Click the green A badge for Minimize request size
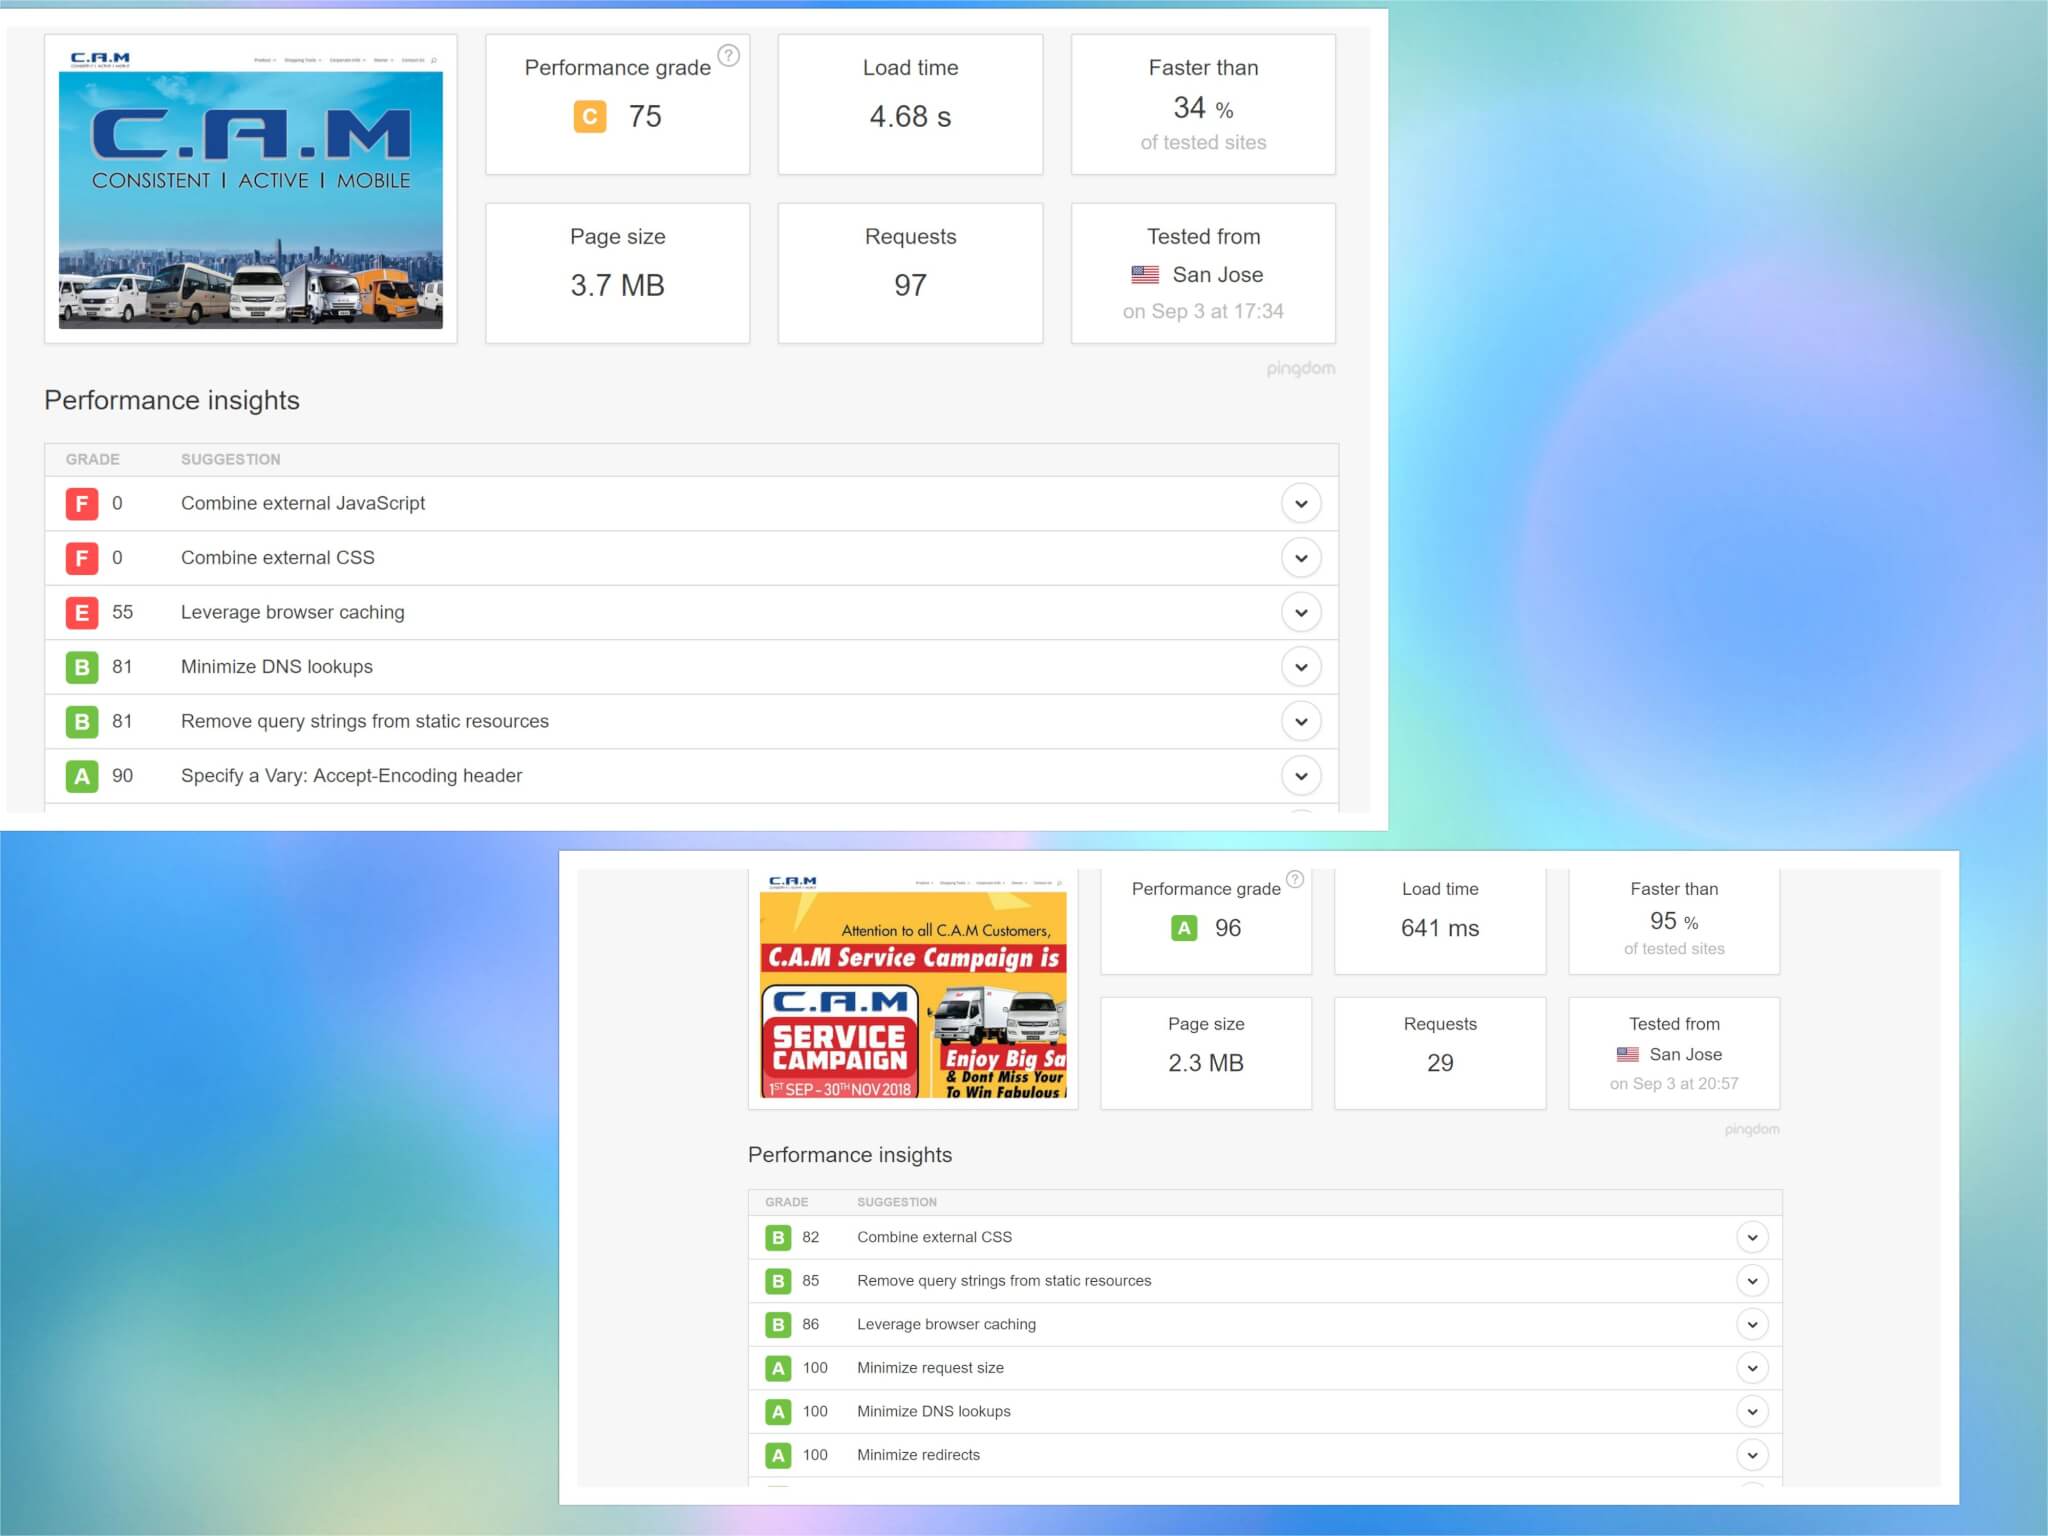Screen dimensions: 2048x1536 [x=778, y=1368]
